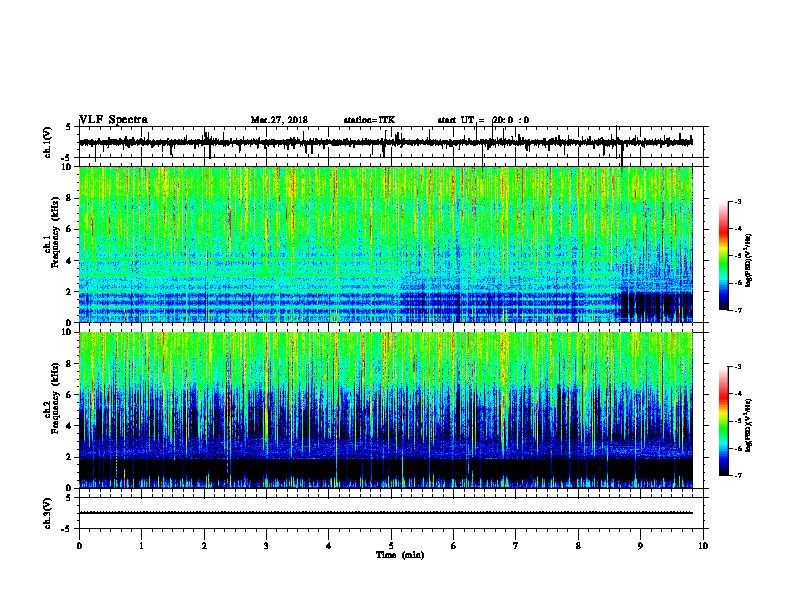Click the "10" kHz tick of ch.1 frequency axis
Image resolution: width=792 pixels, height=612 pixels.
tap(69, 167)
